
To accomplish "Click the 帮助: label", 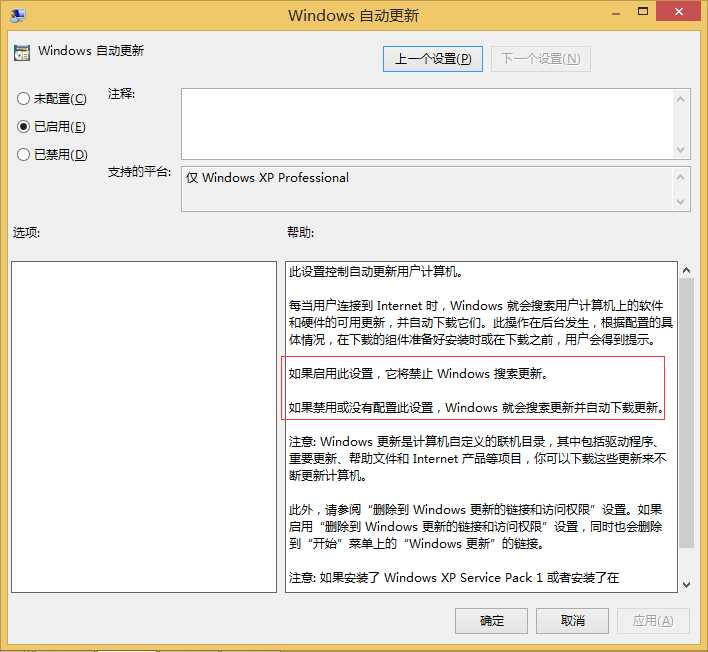I will tap(300, 233).
